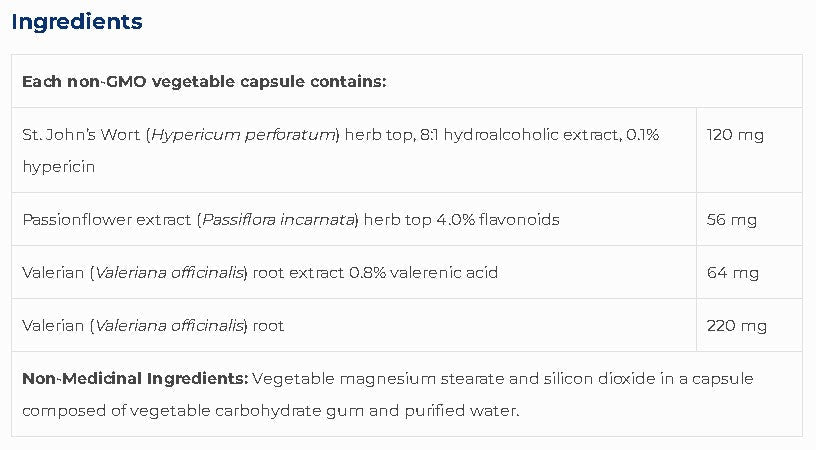
Task: Select the "Passionflower extract" ingredient name
Action: [x=108, y=219]
